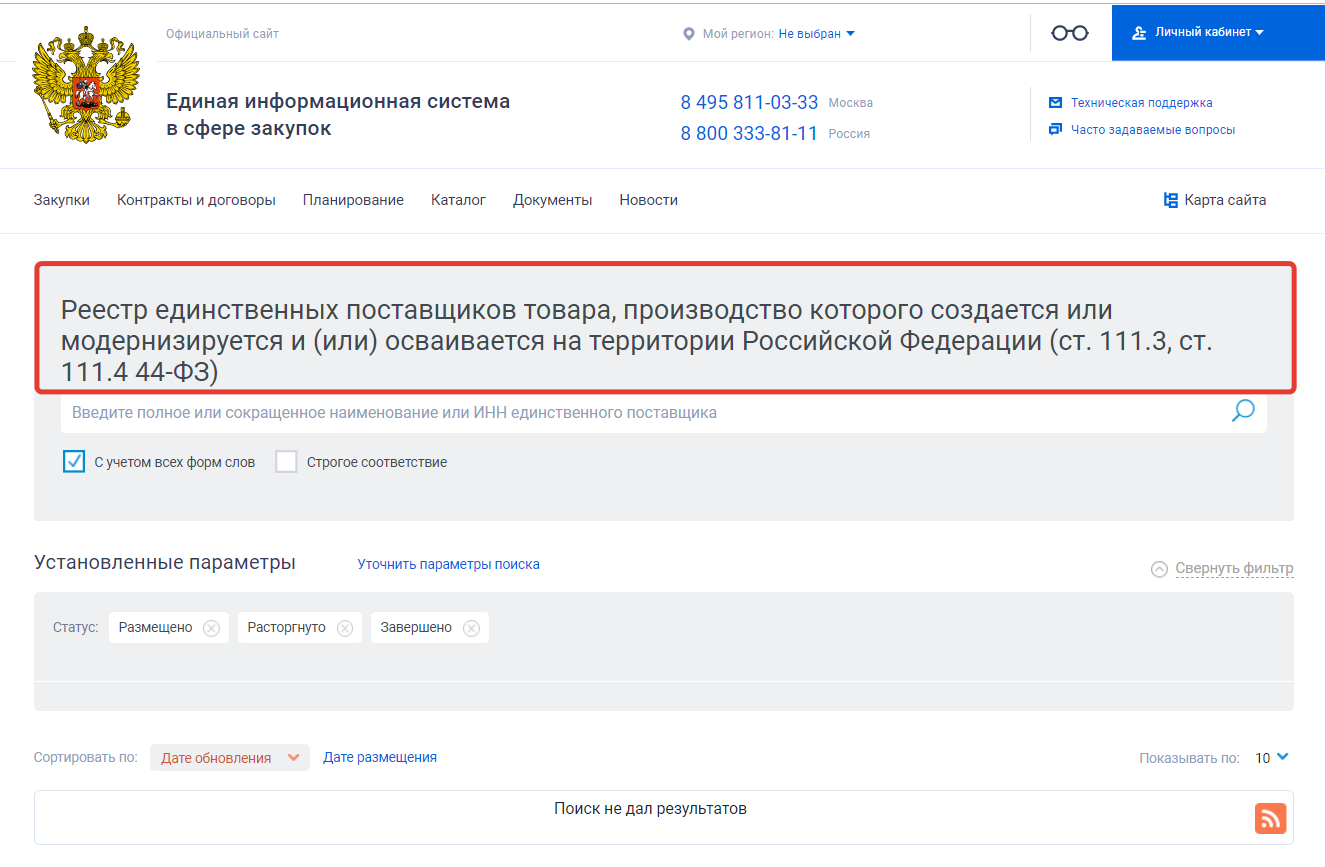Toggle С учетом всех форм слов checkbox
This screenshot has width=1325, height=867.
point(74,462)
